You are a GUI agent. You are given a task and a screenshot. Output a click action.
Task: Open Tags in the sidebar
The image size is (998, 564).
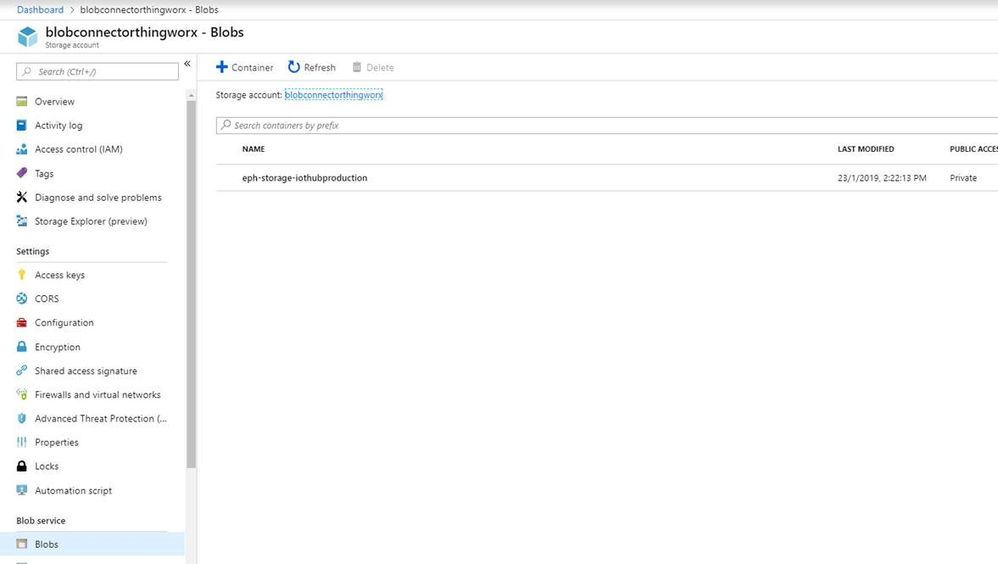click(x=44, y=173)
